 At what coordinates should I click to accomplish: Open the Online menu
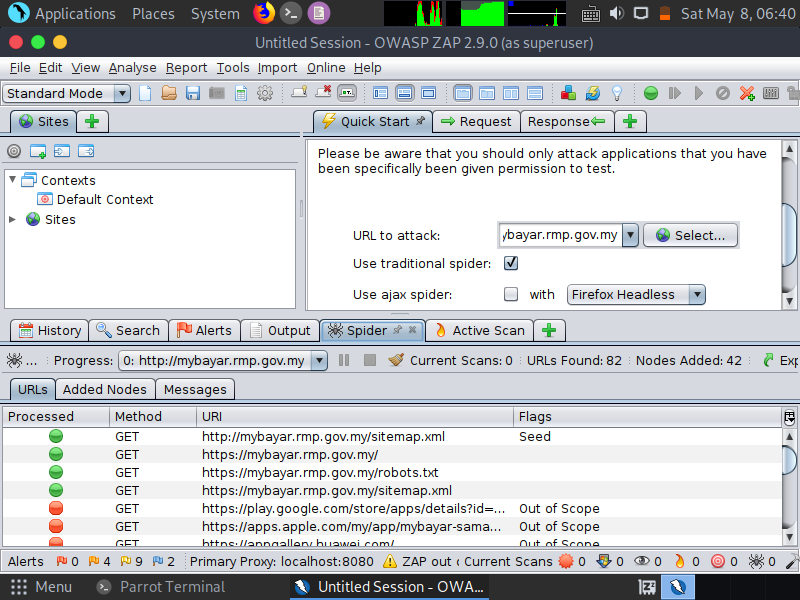[x=326, y=68]
